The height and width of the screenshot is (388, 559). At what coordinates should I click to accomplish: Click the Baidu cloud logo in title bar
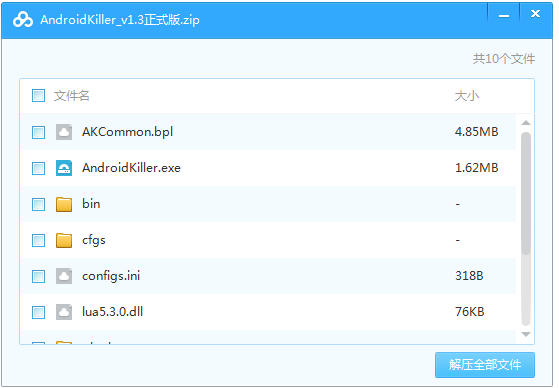(23, 20)
